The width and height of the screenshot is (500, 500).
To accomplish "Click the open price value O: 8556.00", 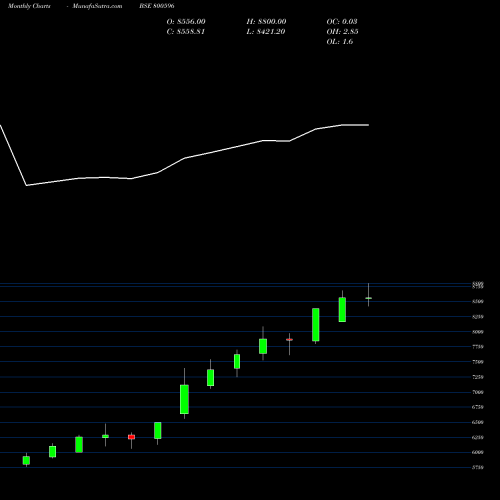I will pos(186,22).
